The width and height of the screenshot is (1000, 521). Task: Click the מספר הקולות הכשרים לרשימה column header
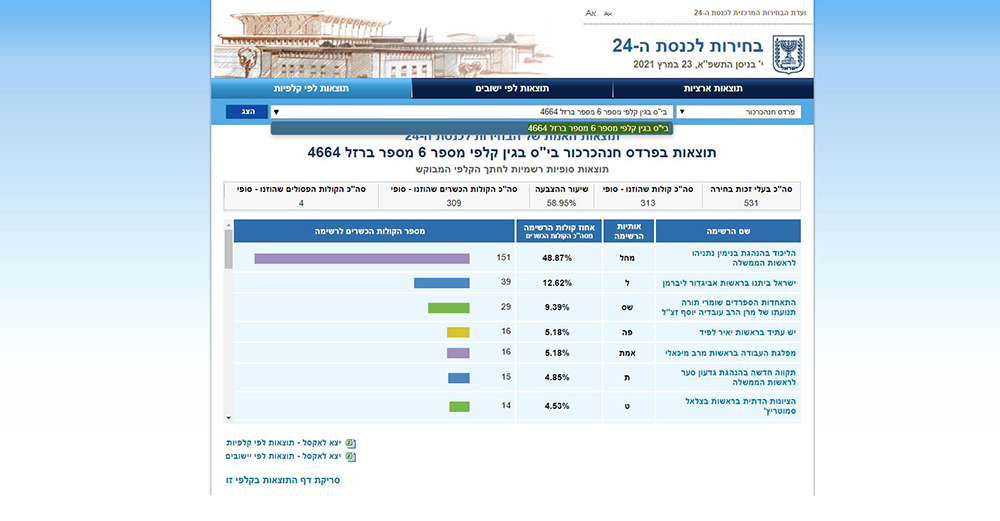click(x=374, y=231)
